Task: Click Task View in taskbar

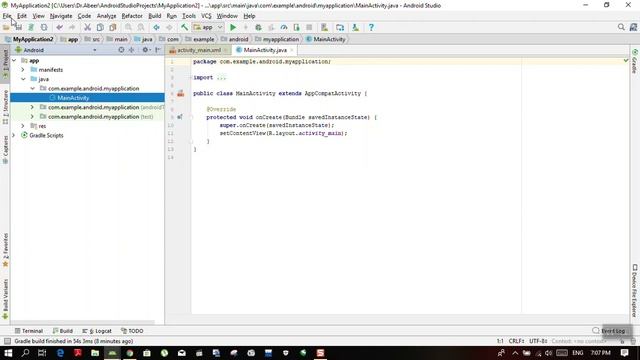Action: [42, 353]
